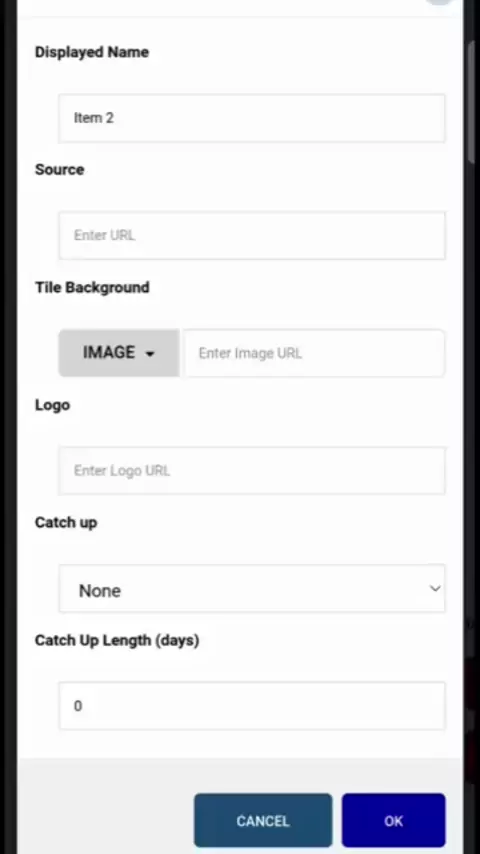The image size is (480, 854).
Task: Click the caret arrow beside IMAGE
Action: pos(150,354)
